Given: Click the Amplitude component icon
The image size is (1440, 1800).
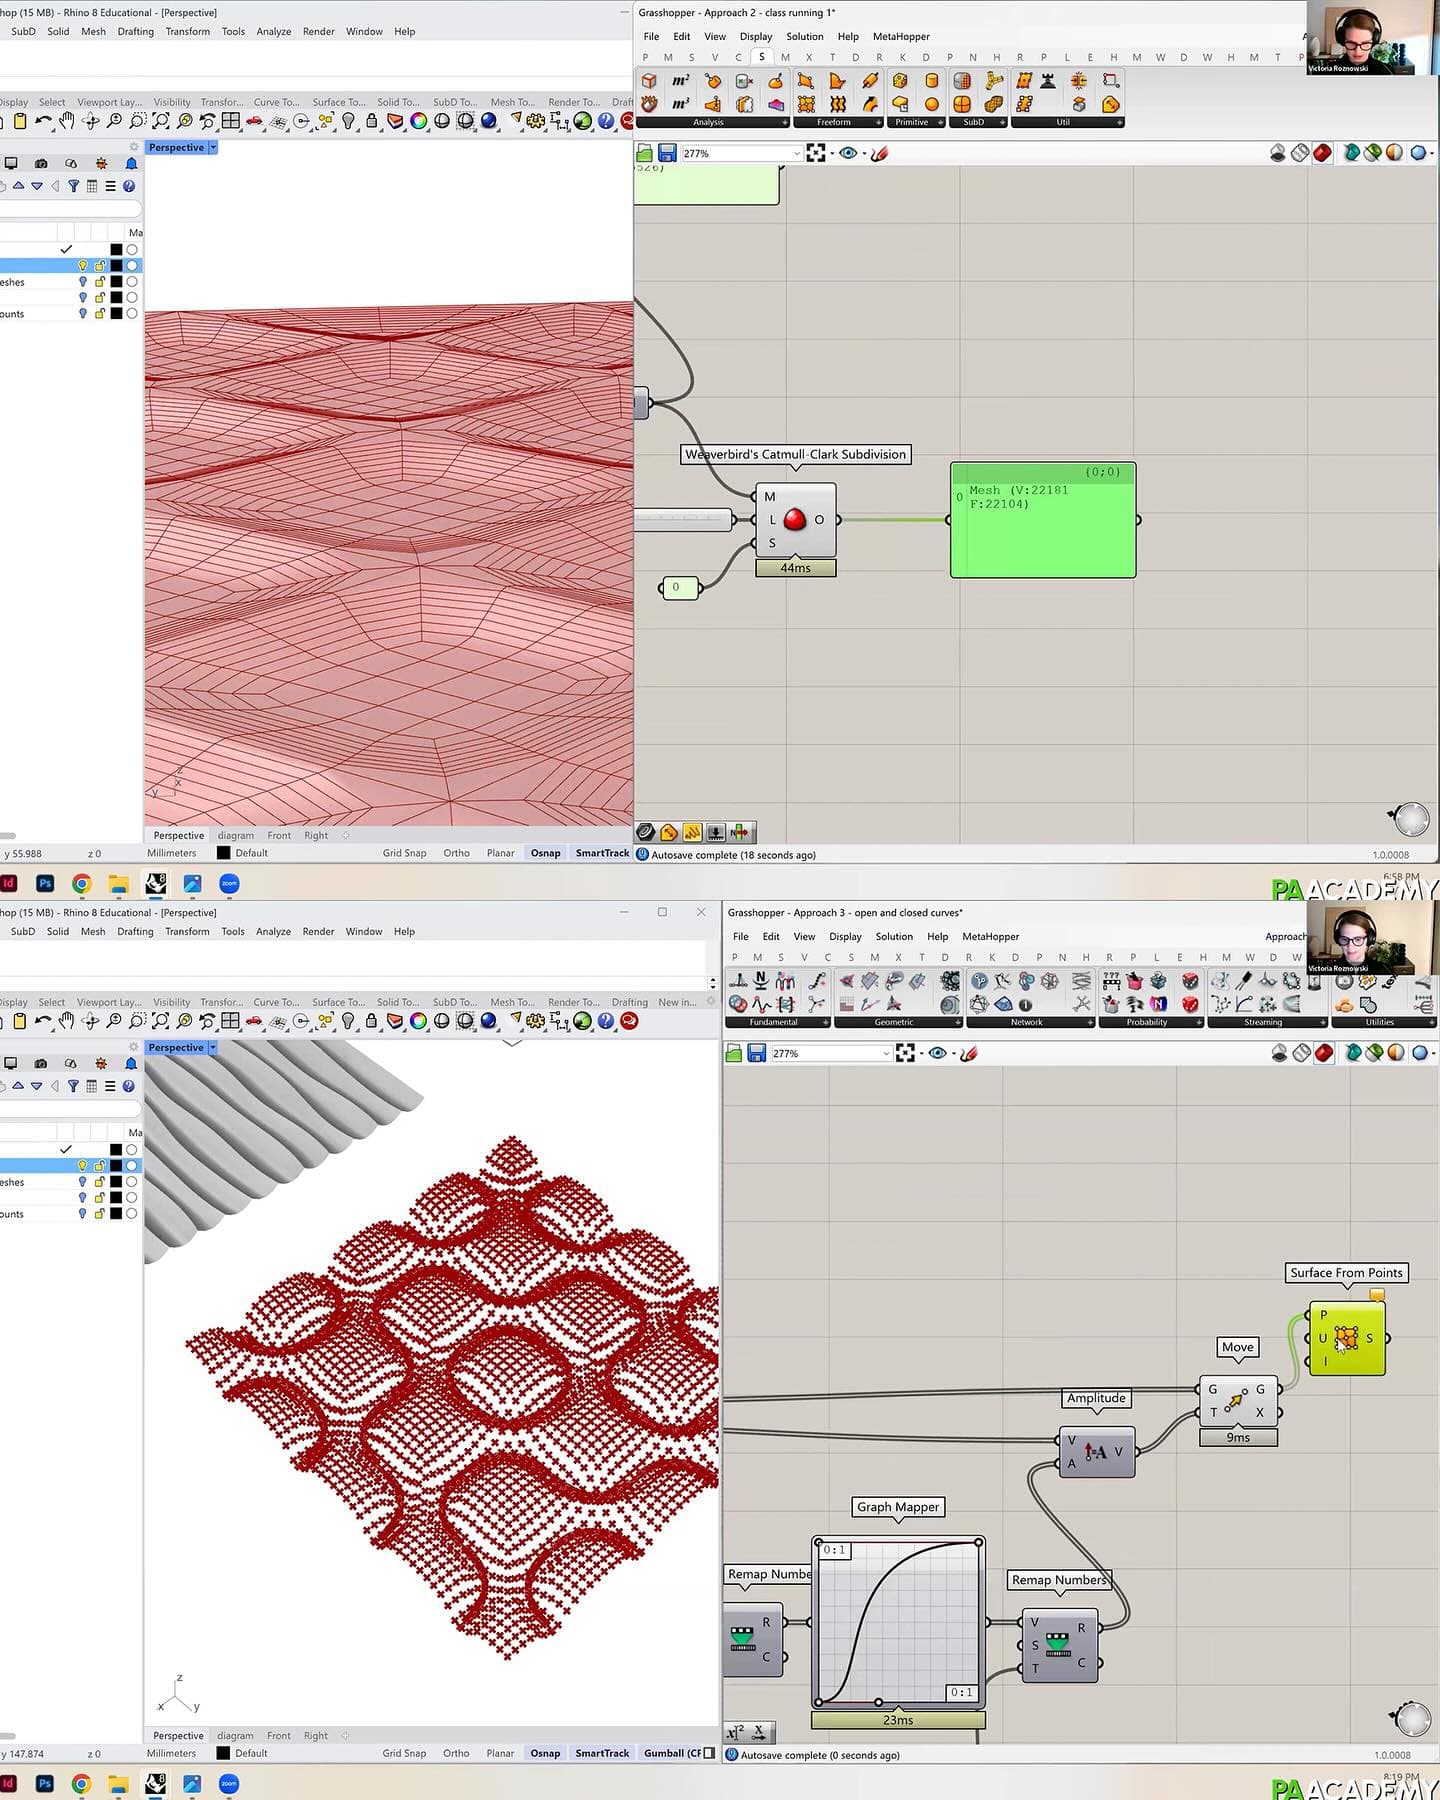Looking at the screenshot, I should pyautogui.click(x=1094, y=1452).
